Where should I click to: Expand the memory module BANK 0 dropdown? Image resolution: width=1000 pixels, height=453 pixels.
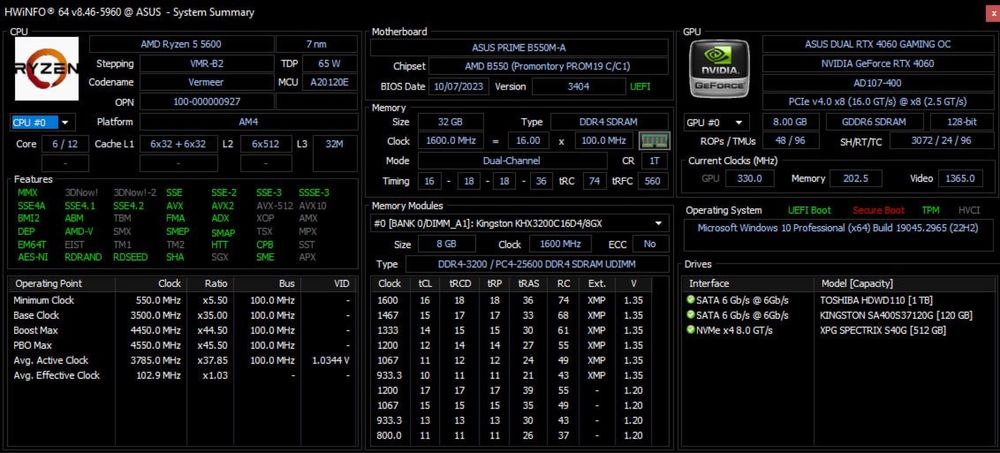pos(519,223)
